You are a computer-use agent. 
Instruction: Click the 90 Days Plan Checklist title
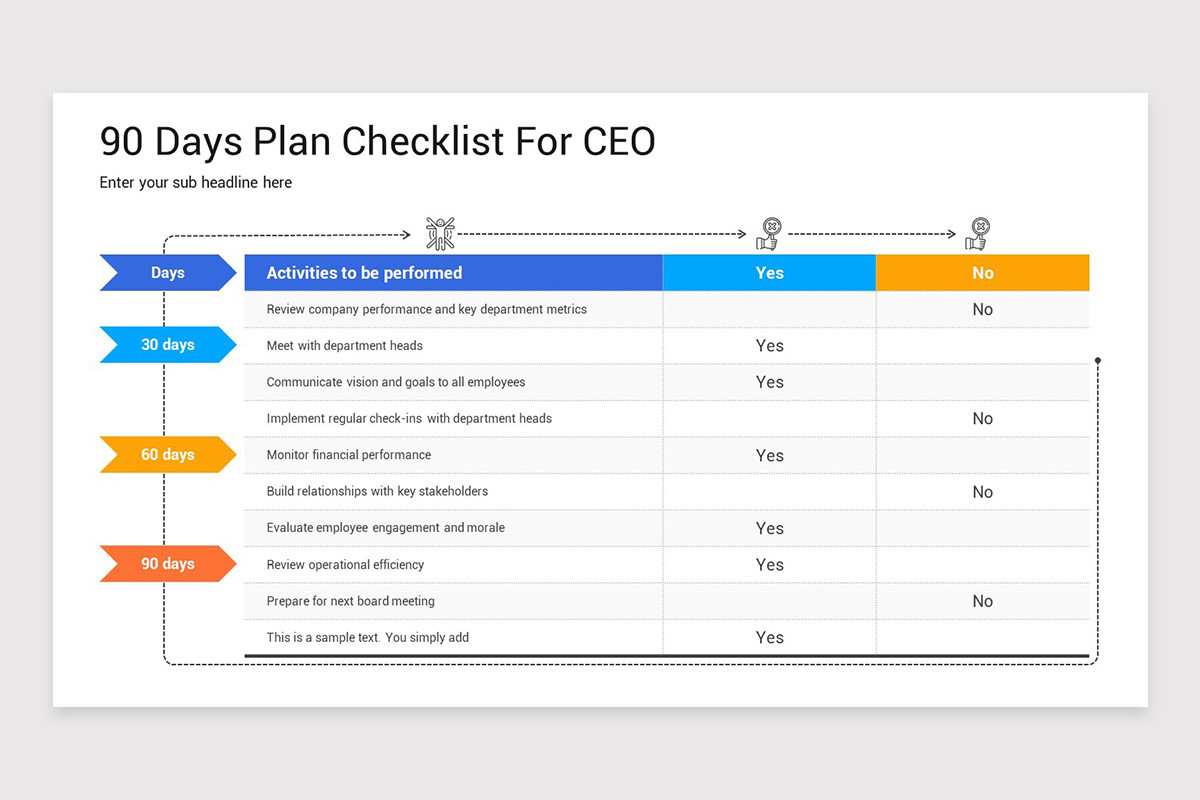tap(377, 142)
